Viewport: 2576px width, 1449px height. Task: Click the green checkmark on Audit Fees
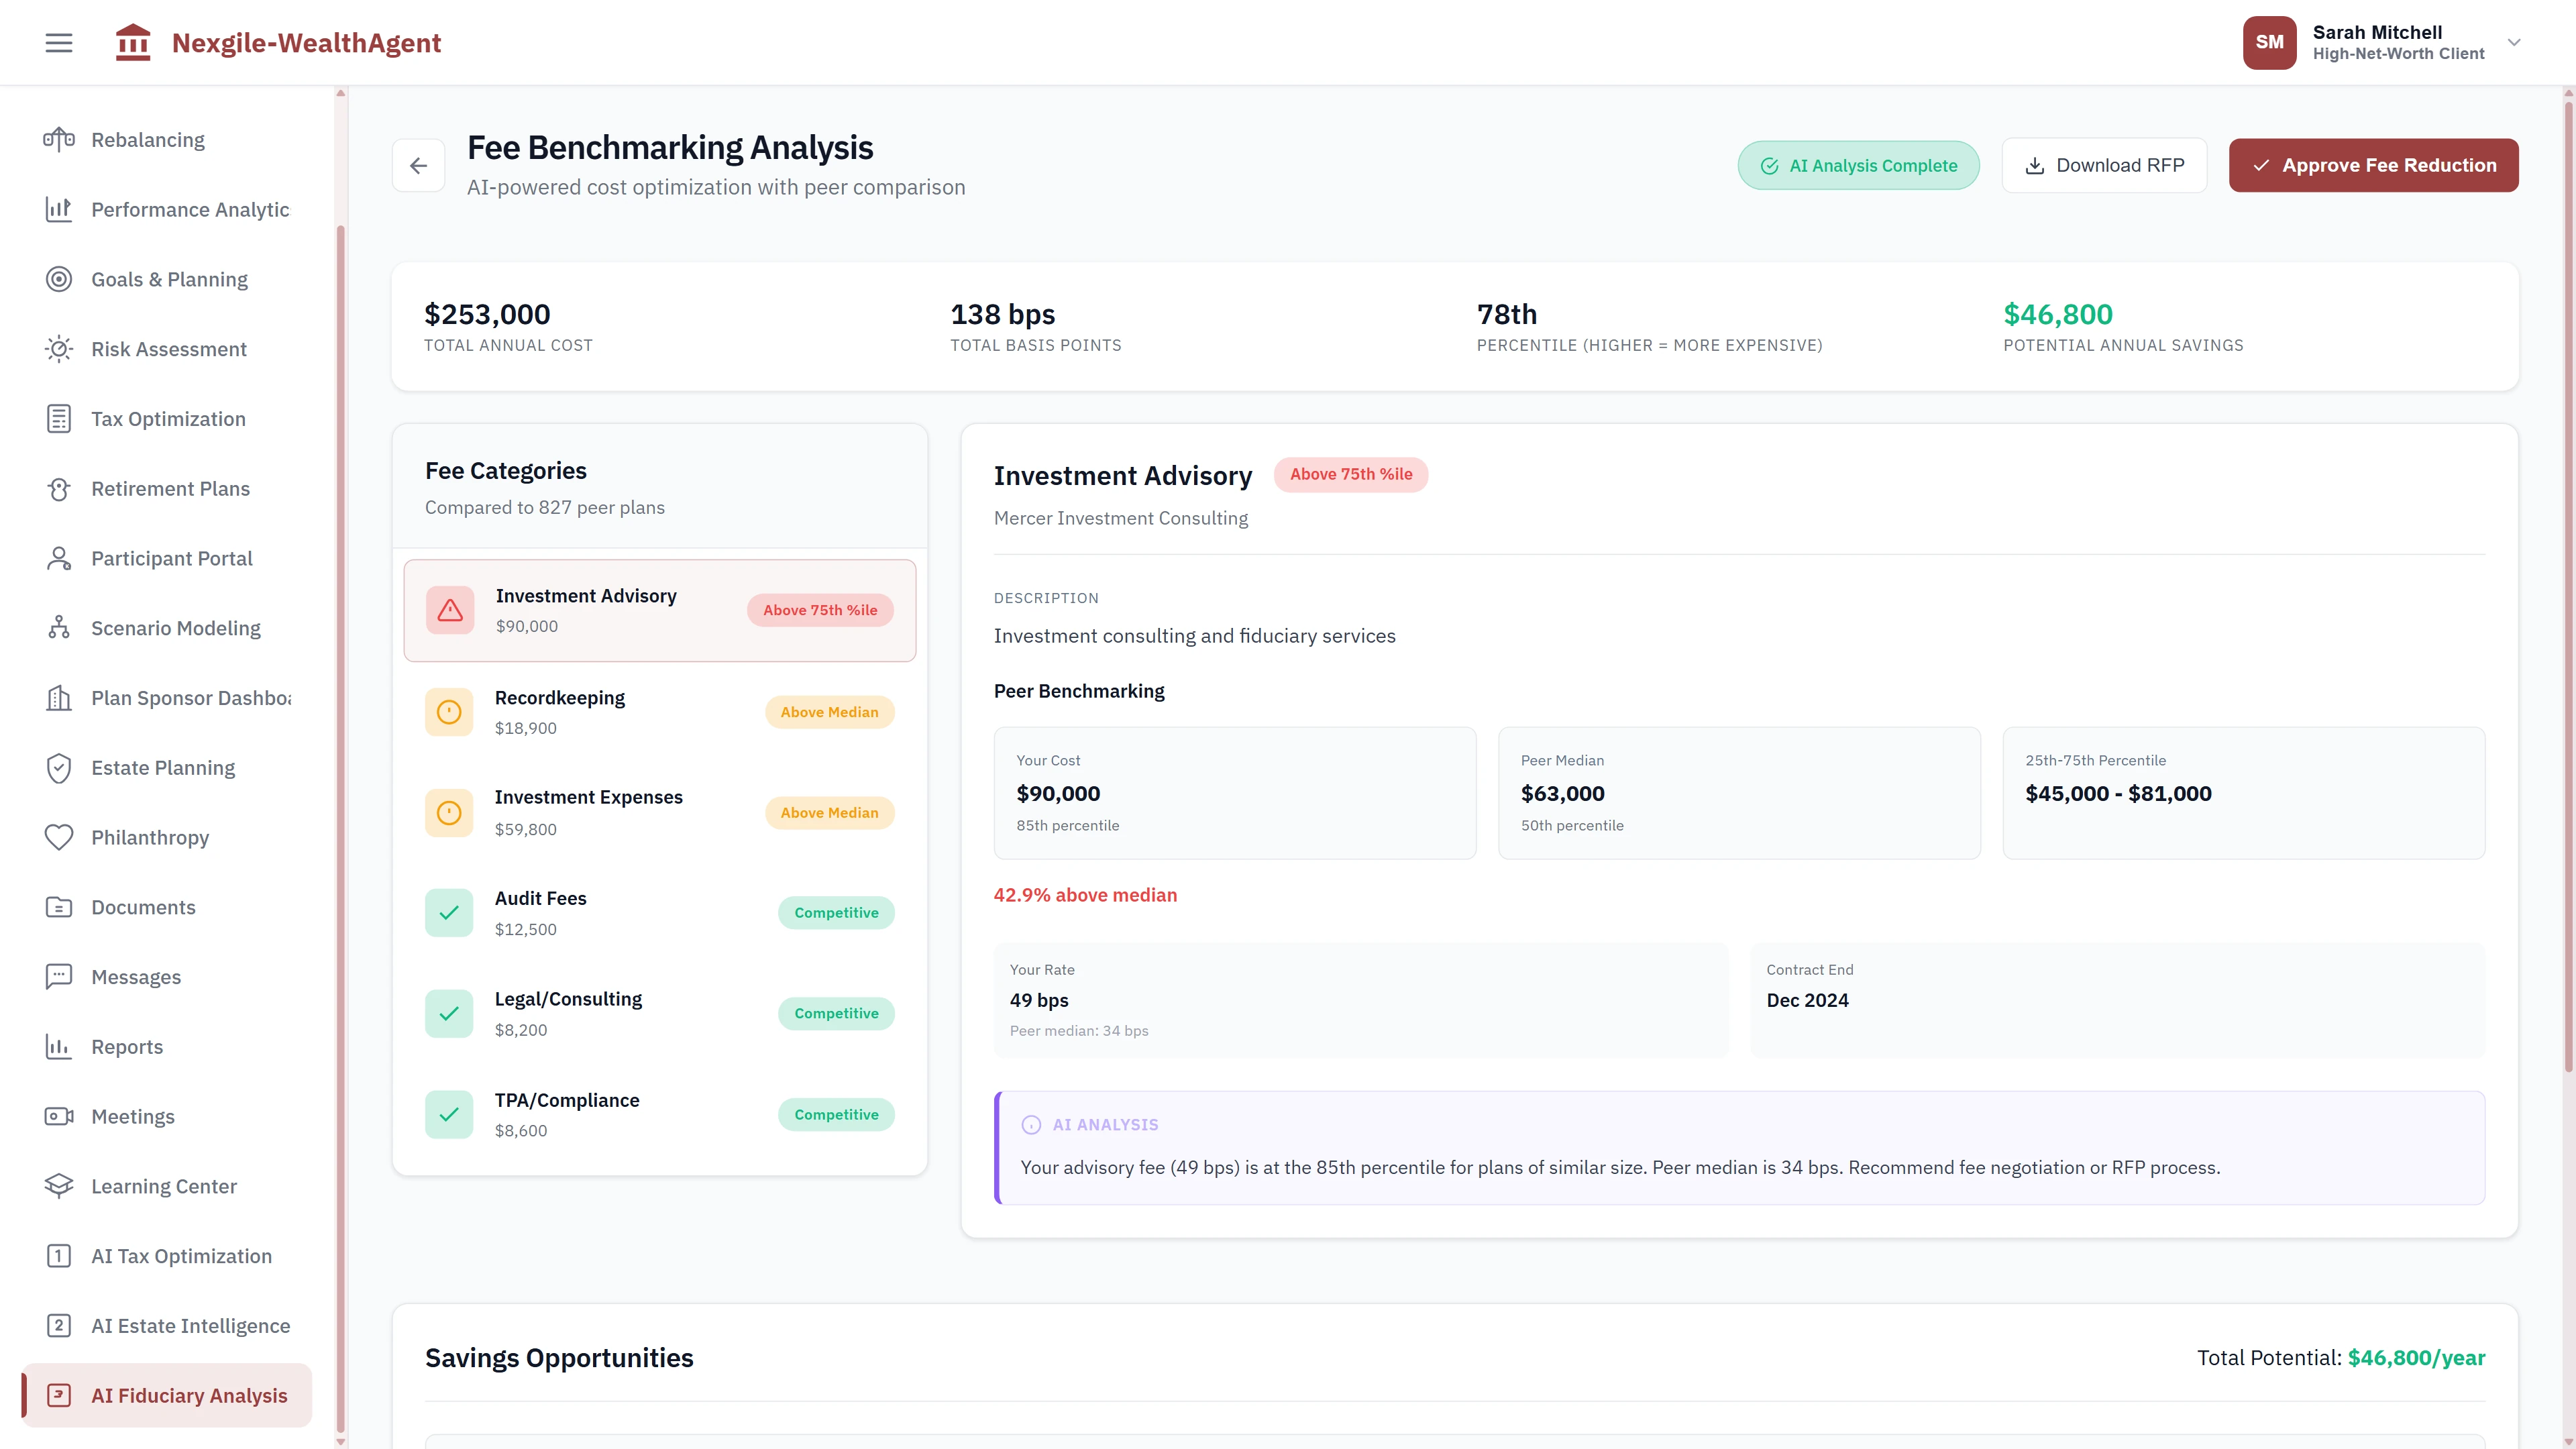449,912
